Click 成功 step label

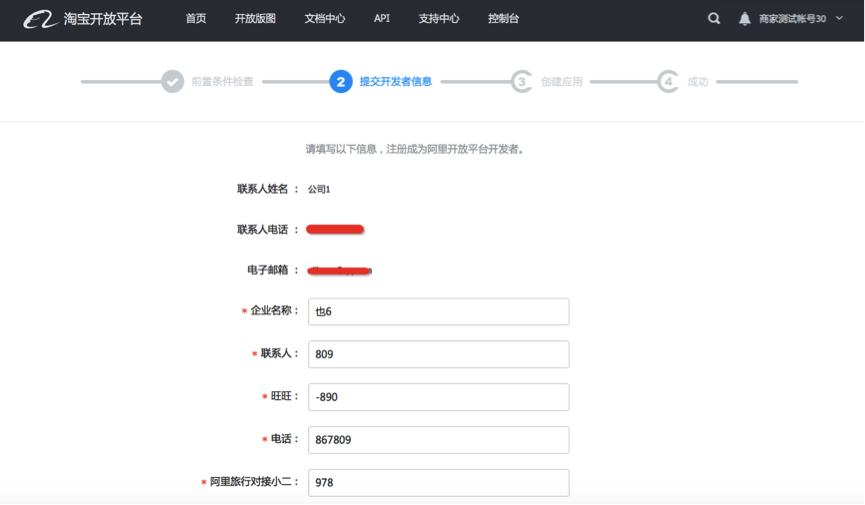[697, 82]
